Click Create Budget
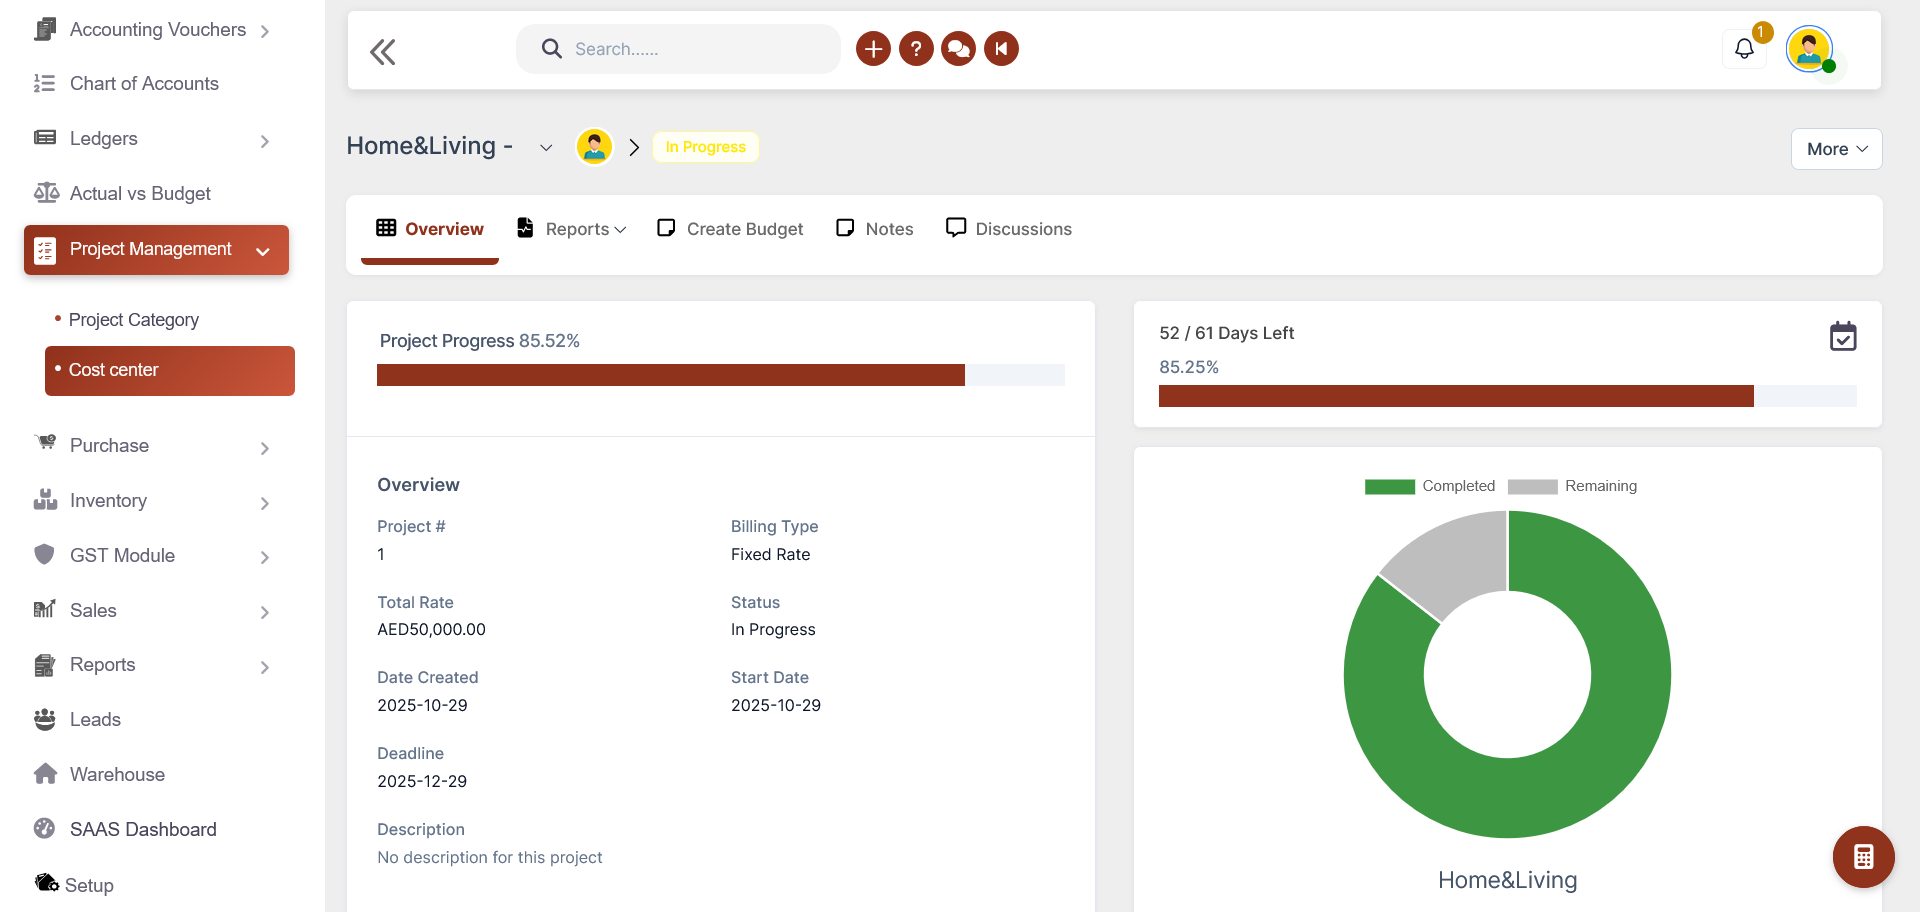The width and height of the screenshot is (1920, 912). tap(730, 229)
